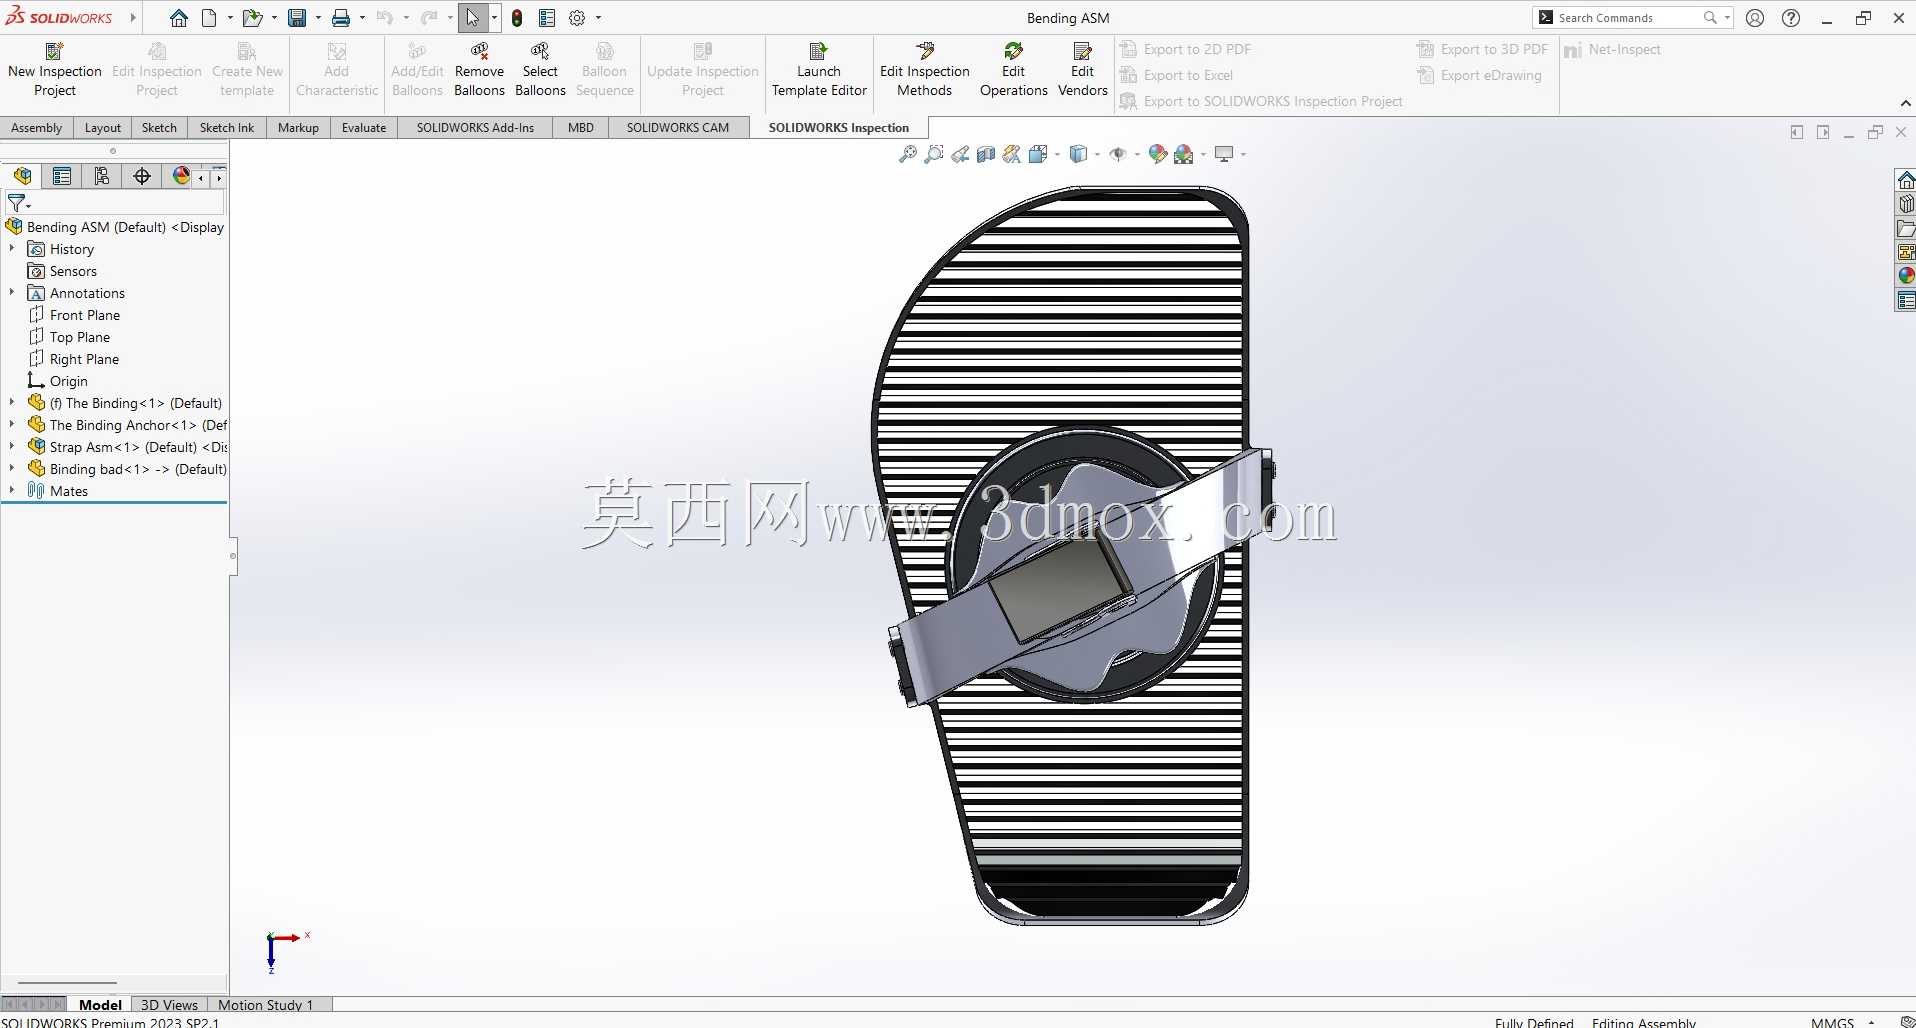Open File Properties icon in the top toolbar

(x=547, y=18)
